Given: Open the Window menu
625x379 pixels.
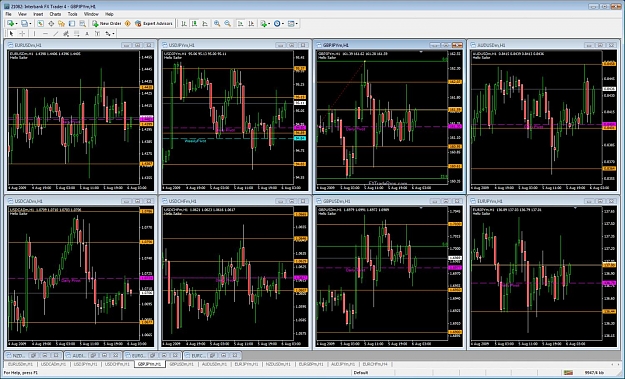Looking at the screenshot, I should pos(91,14).
